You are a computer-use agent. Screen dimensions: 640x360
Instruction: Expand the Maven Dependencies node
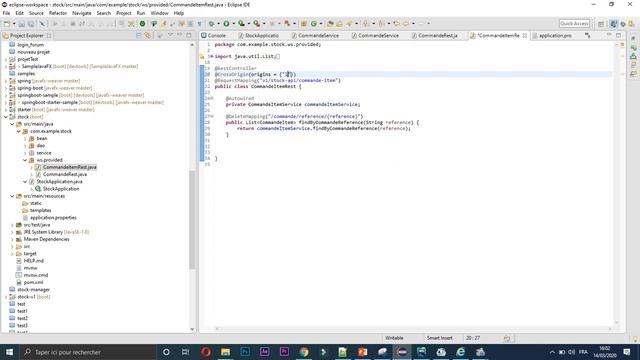point(12,239)
